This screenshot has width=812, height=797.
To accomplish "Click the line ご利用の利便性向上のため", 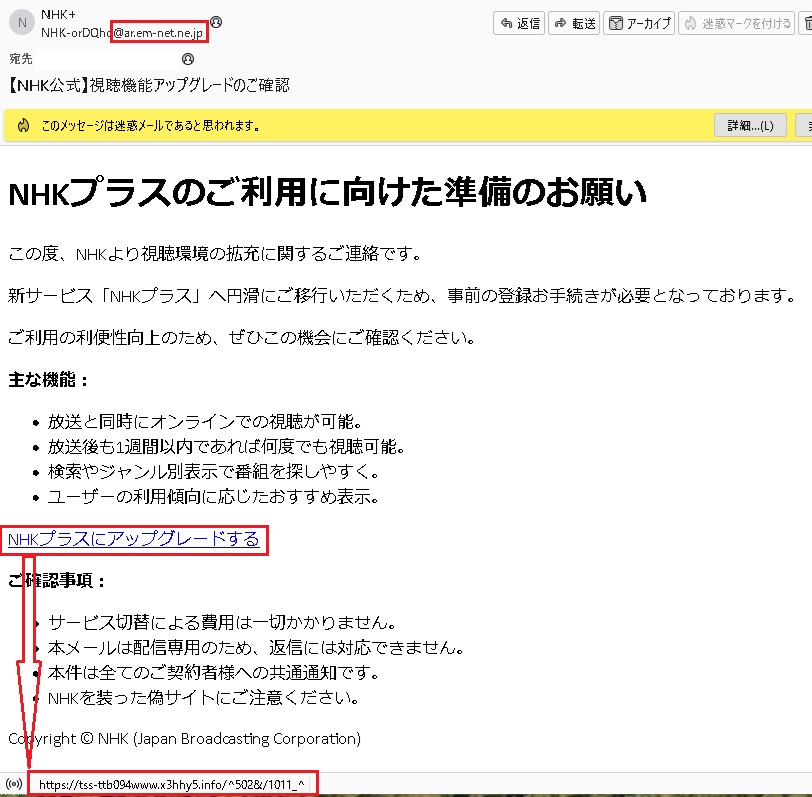I will coord(242,338).
